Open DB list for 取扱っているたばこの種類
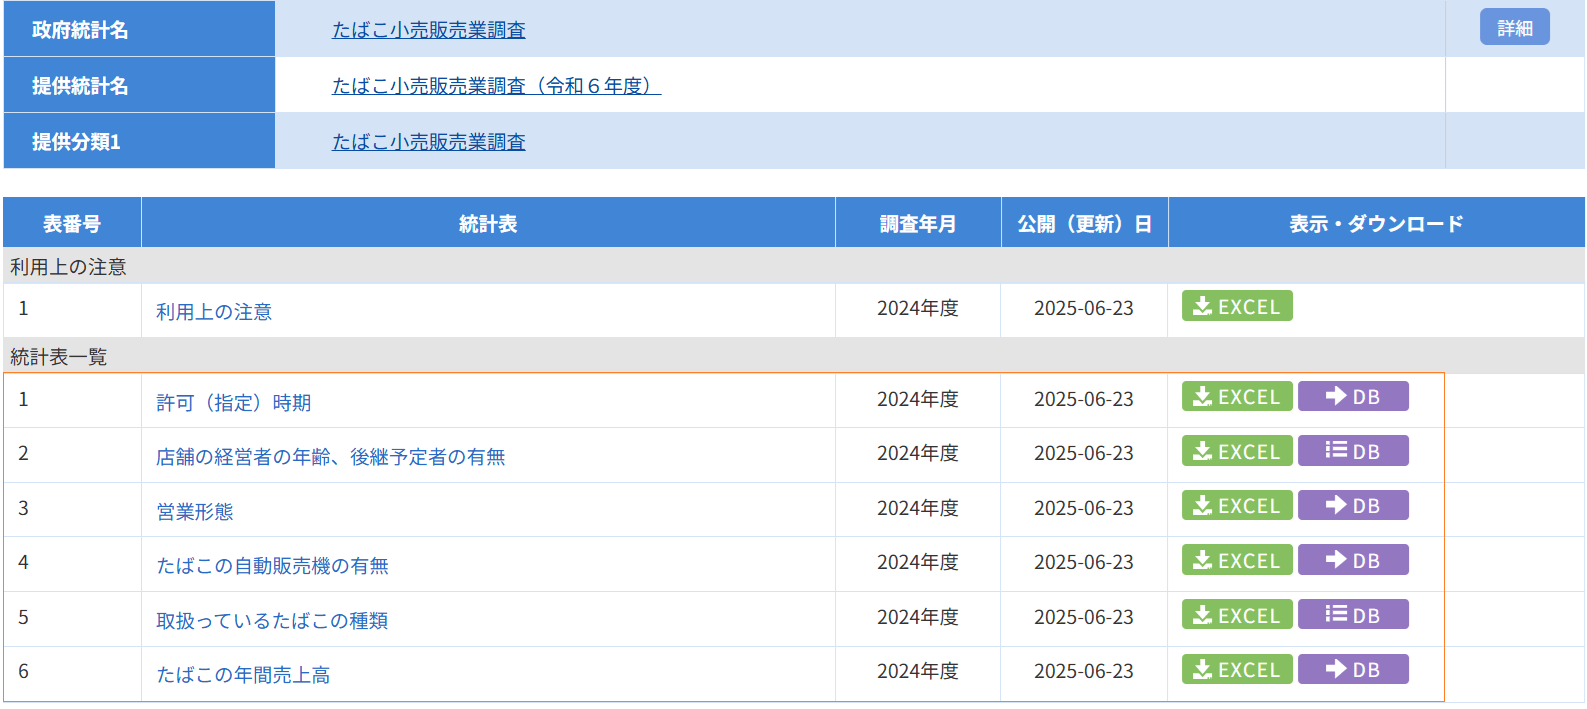1587x709 pixels. 1352,615
